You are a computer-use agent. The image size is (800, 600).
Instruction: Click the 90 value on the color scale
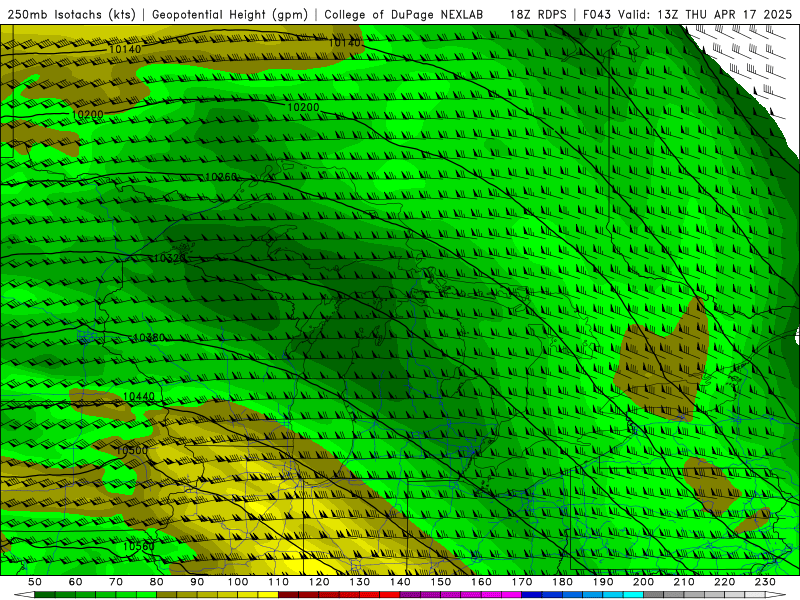[x=197, y=582]
